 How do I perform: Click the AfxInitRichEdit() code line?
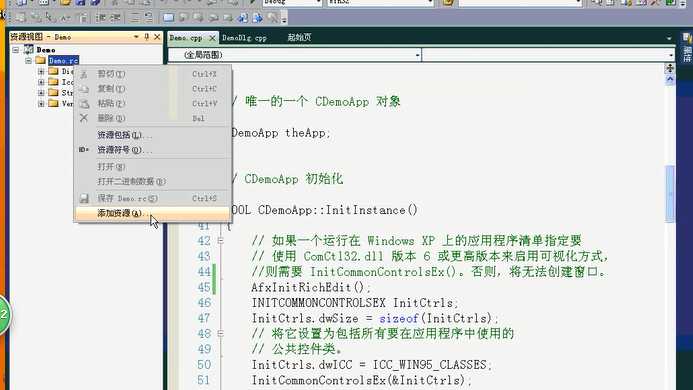click(x=311, y=287)
